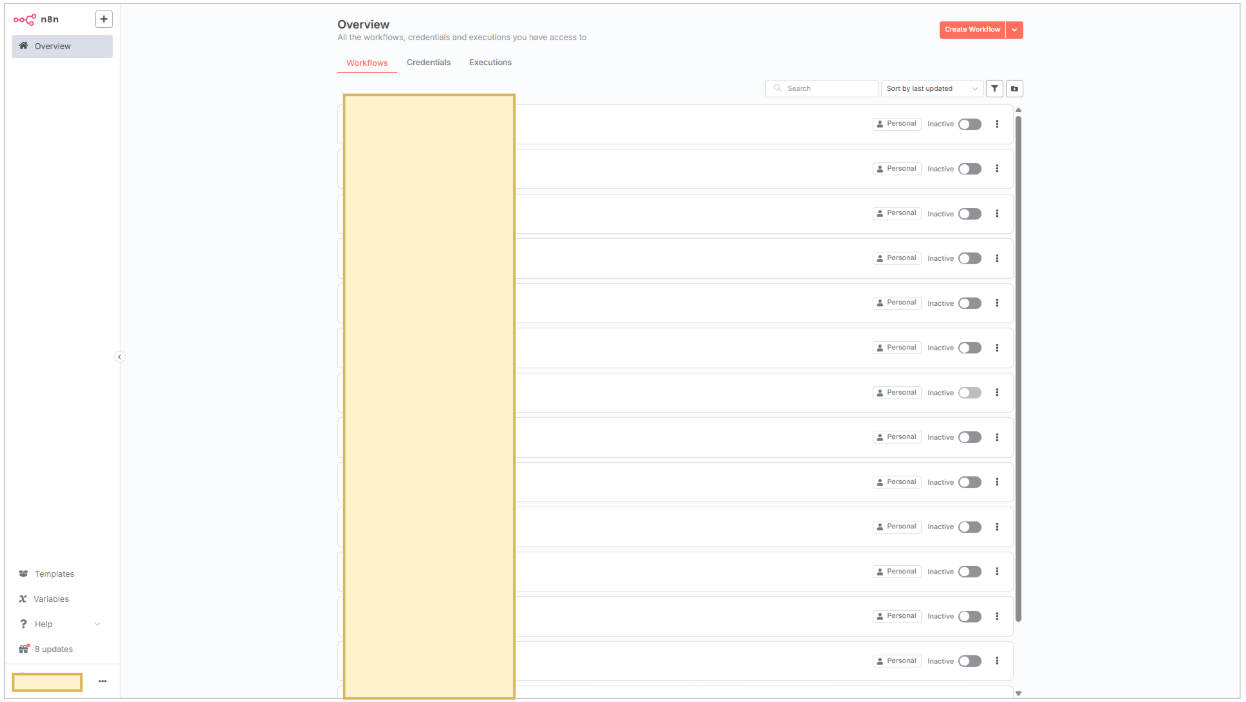Switch to the Credentials tab
Screen dimensions: 1246x702
428,63
